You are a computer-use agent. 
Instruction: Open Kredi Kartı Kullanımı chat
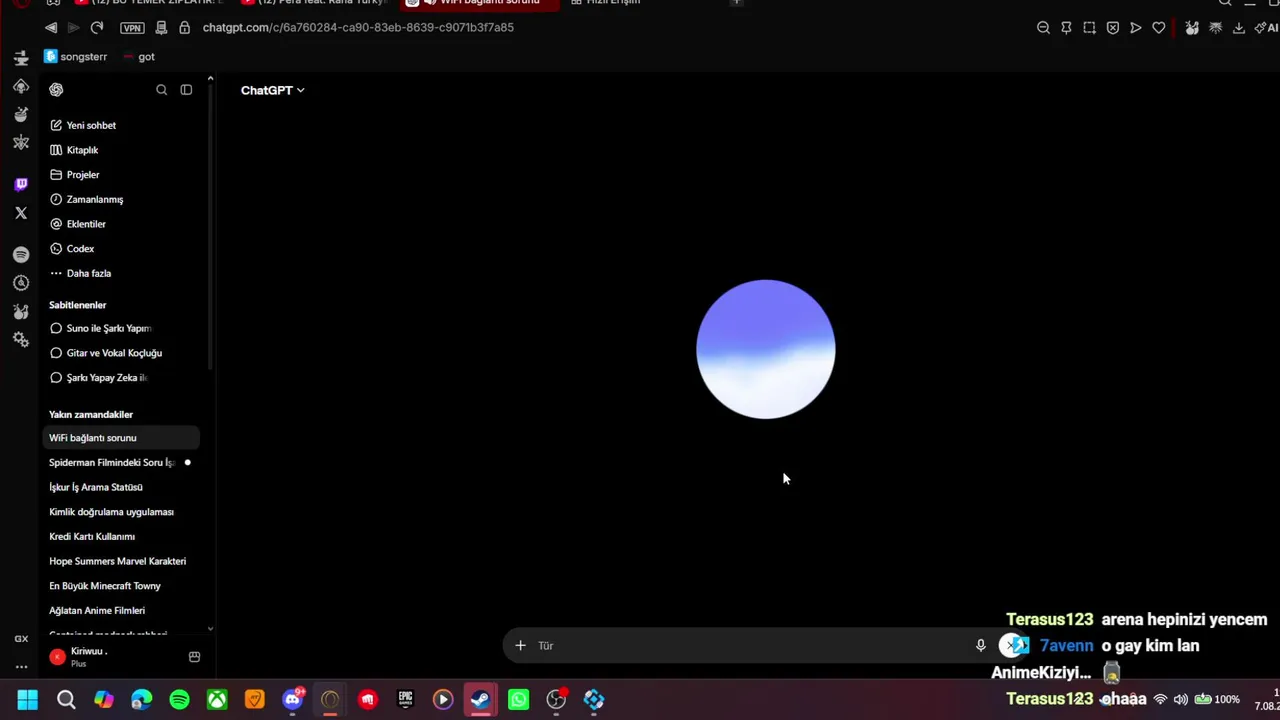(x=122, y=536)
